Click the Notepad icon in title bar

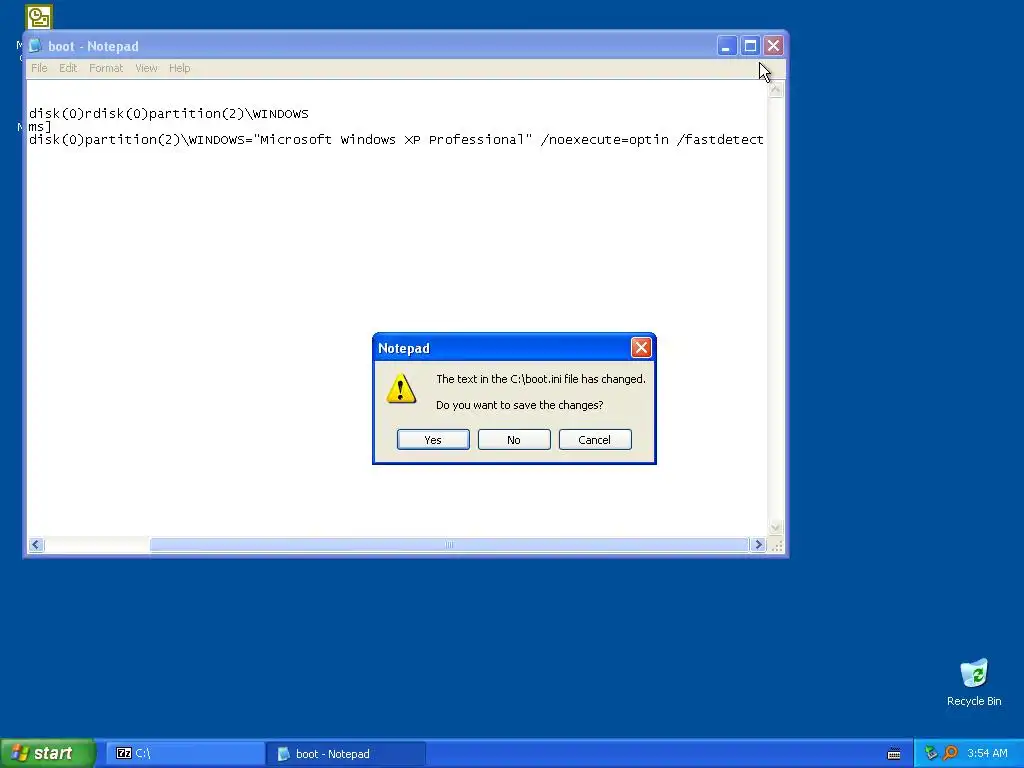tap(35, 46)
